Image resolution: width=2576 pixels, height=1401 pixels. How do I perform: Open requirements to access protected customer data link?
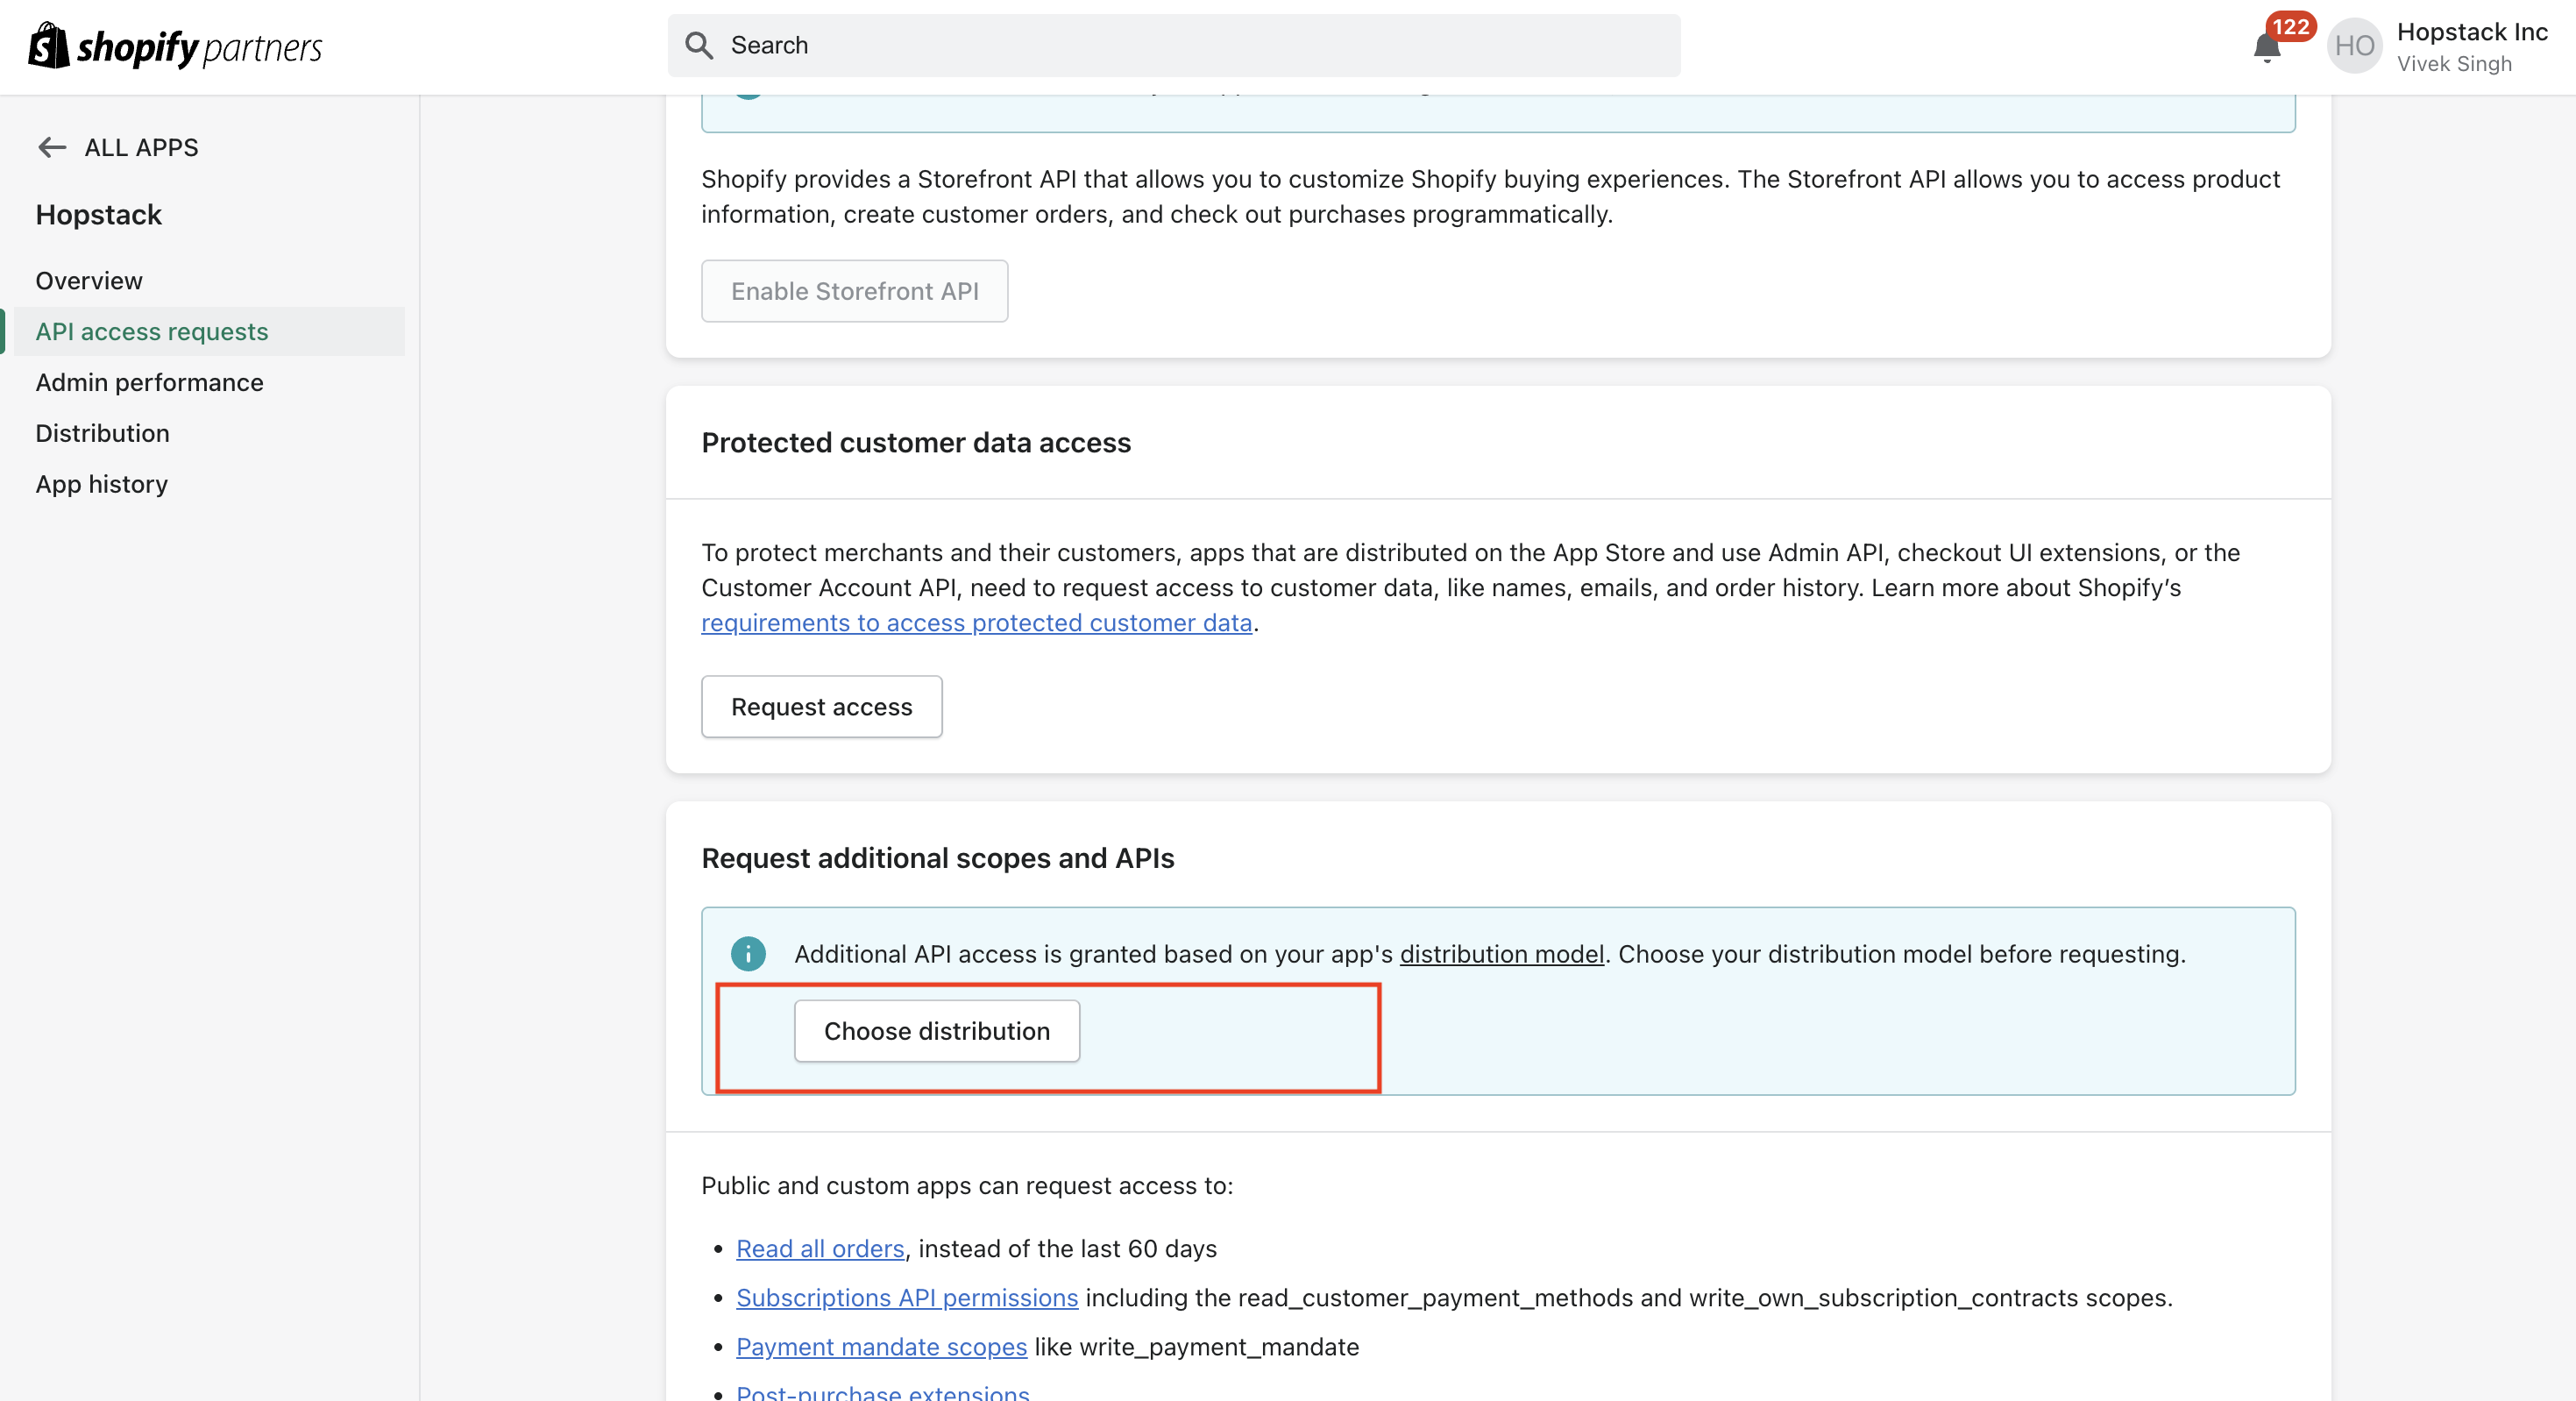(976, 623)
